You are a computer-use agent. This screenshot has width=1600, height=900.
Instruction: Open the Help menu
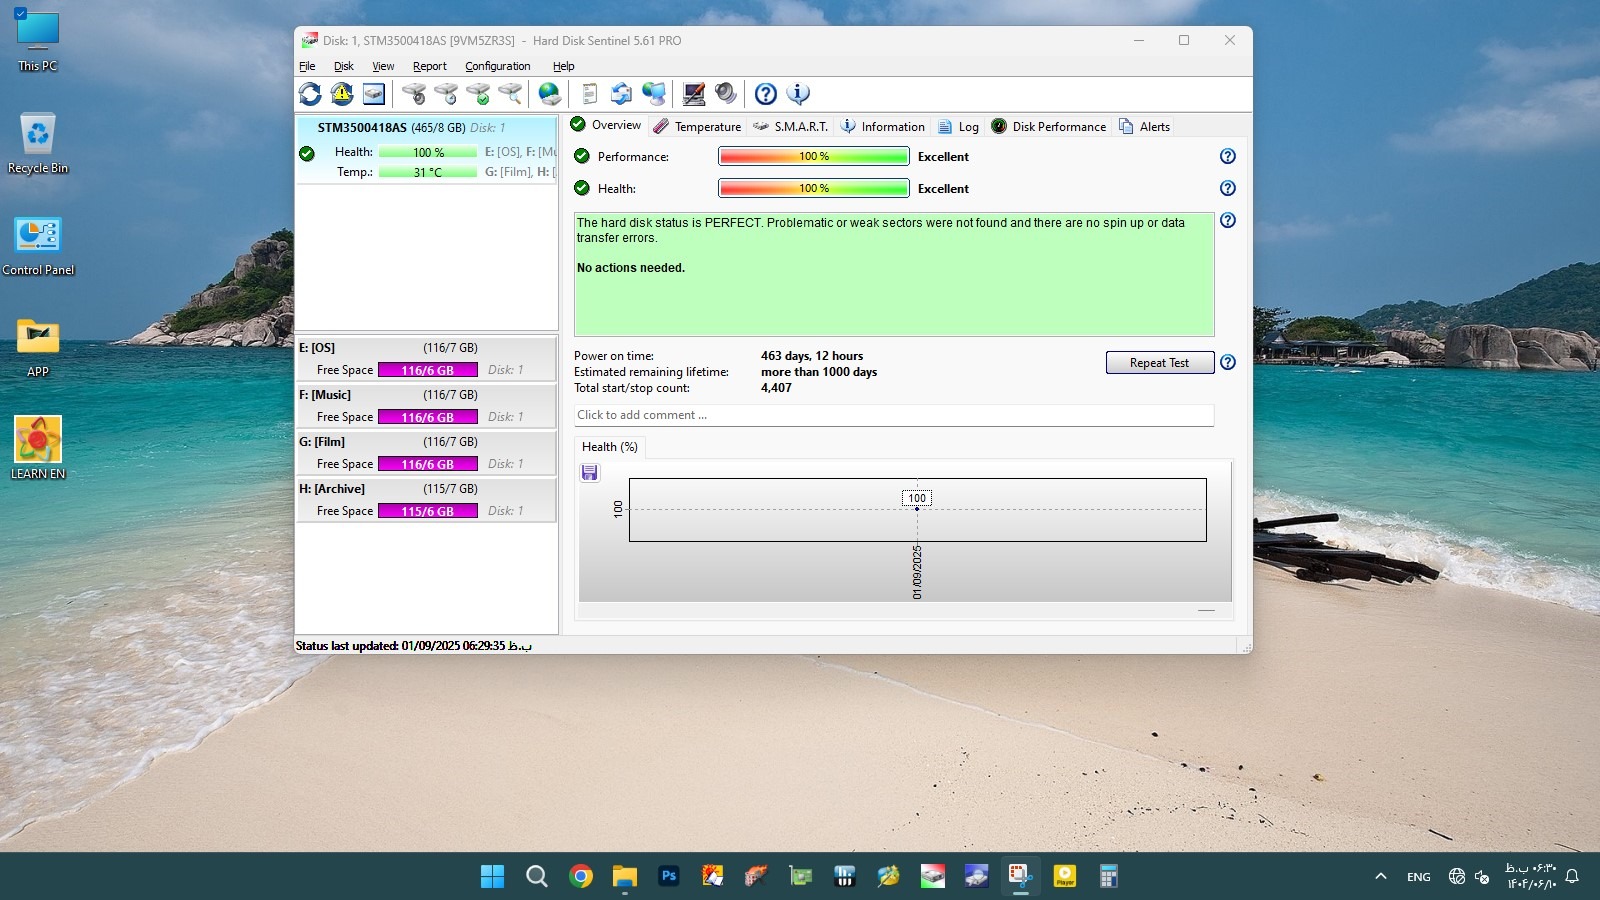pos(563,66)
